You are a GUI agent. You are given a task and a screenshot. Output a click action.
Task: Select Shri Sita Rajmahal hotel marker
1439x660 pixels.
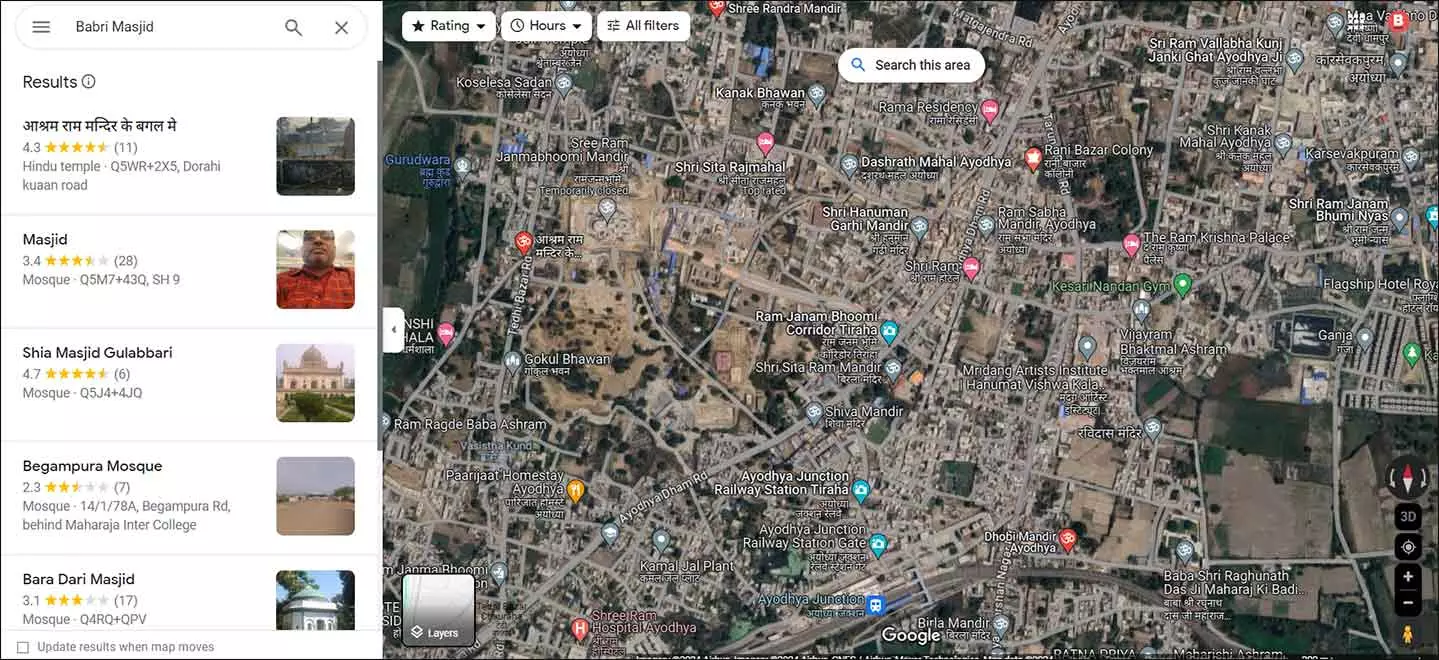click(x=766, y=143)
